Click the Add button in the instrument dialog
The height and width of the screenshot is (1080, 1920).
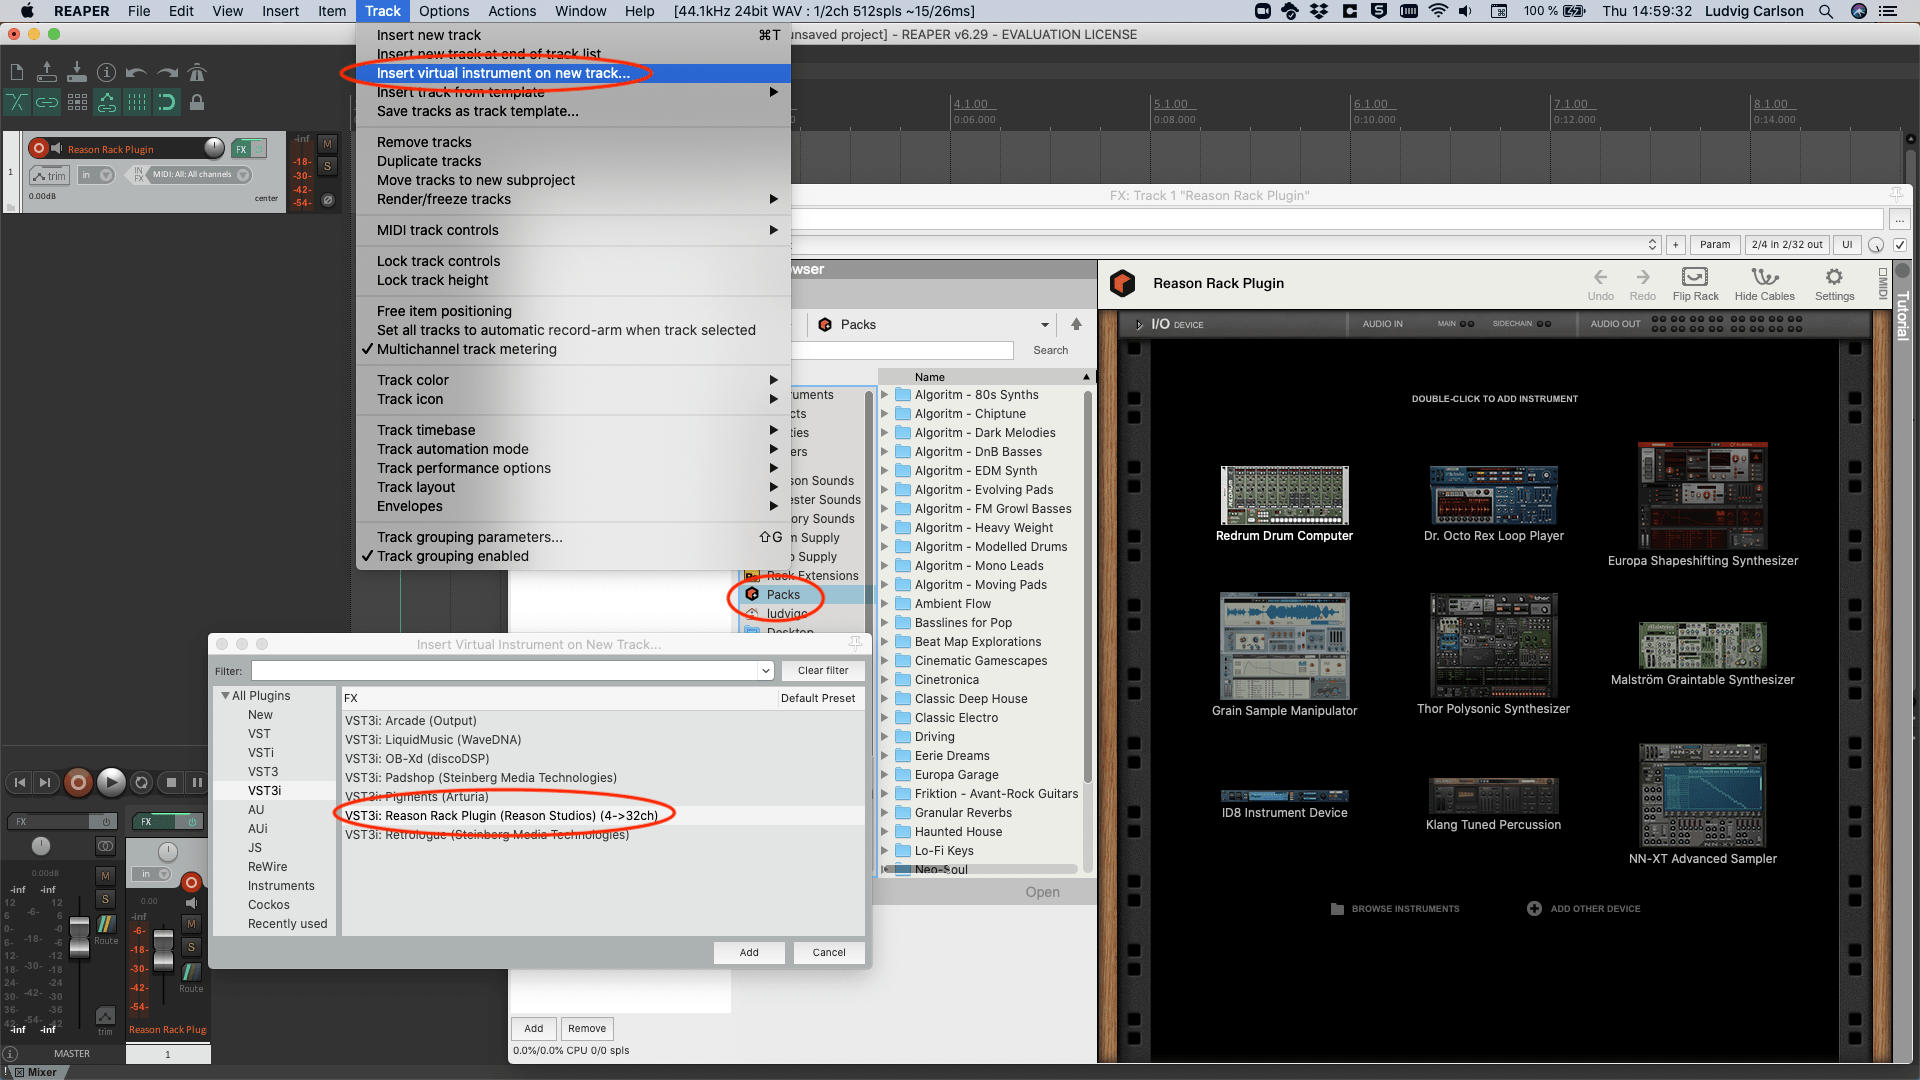click(749, 952)
